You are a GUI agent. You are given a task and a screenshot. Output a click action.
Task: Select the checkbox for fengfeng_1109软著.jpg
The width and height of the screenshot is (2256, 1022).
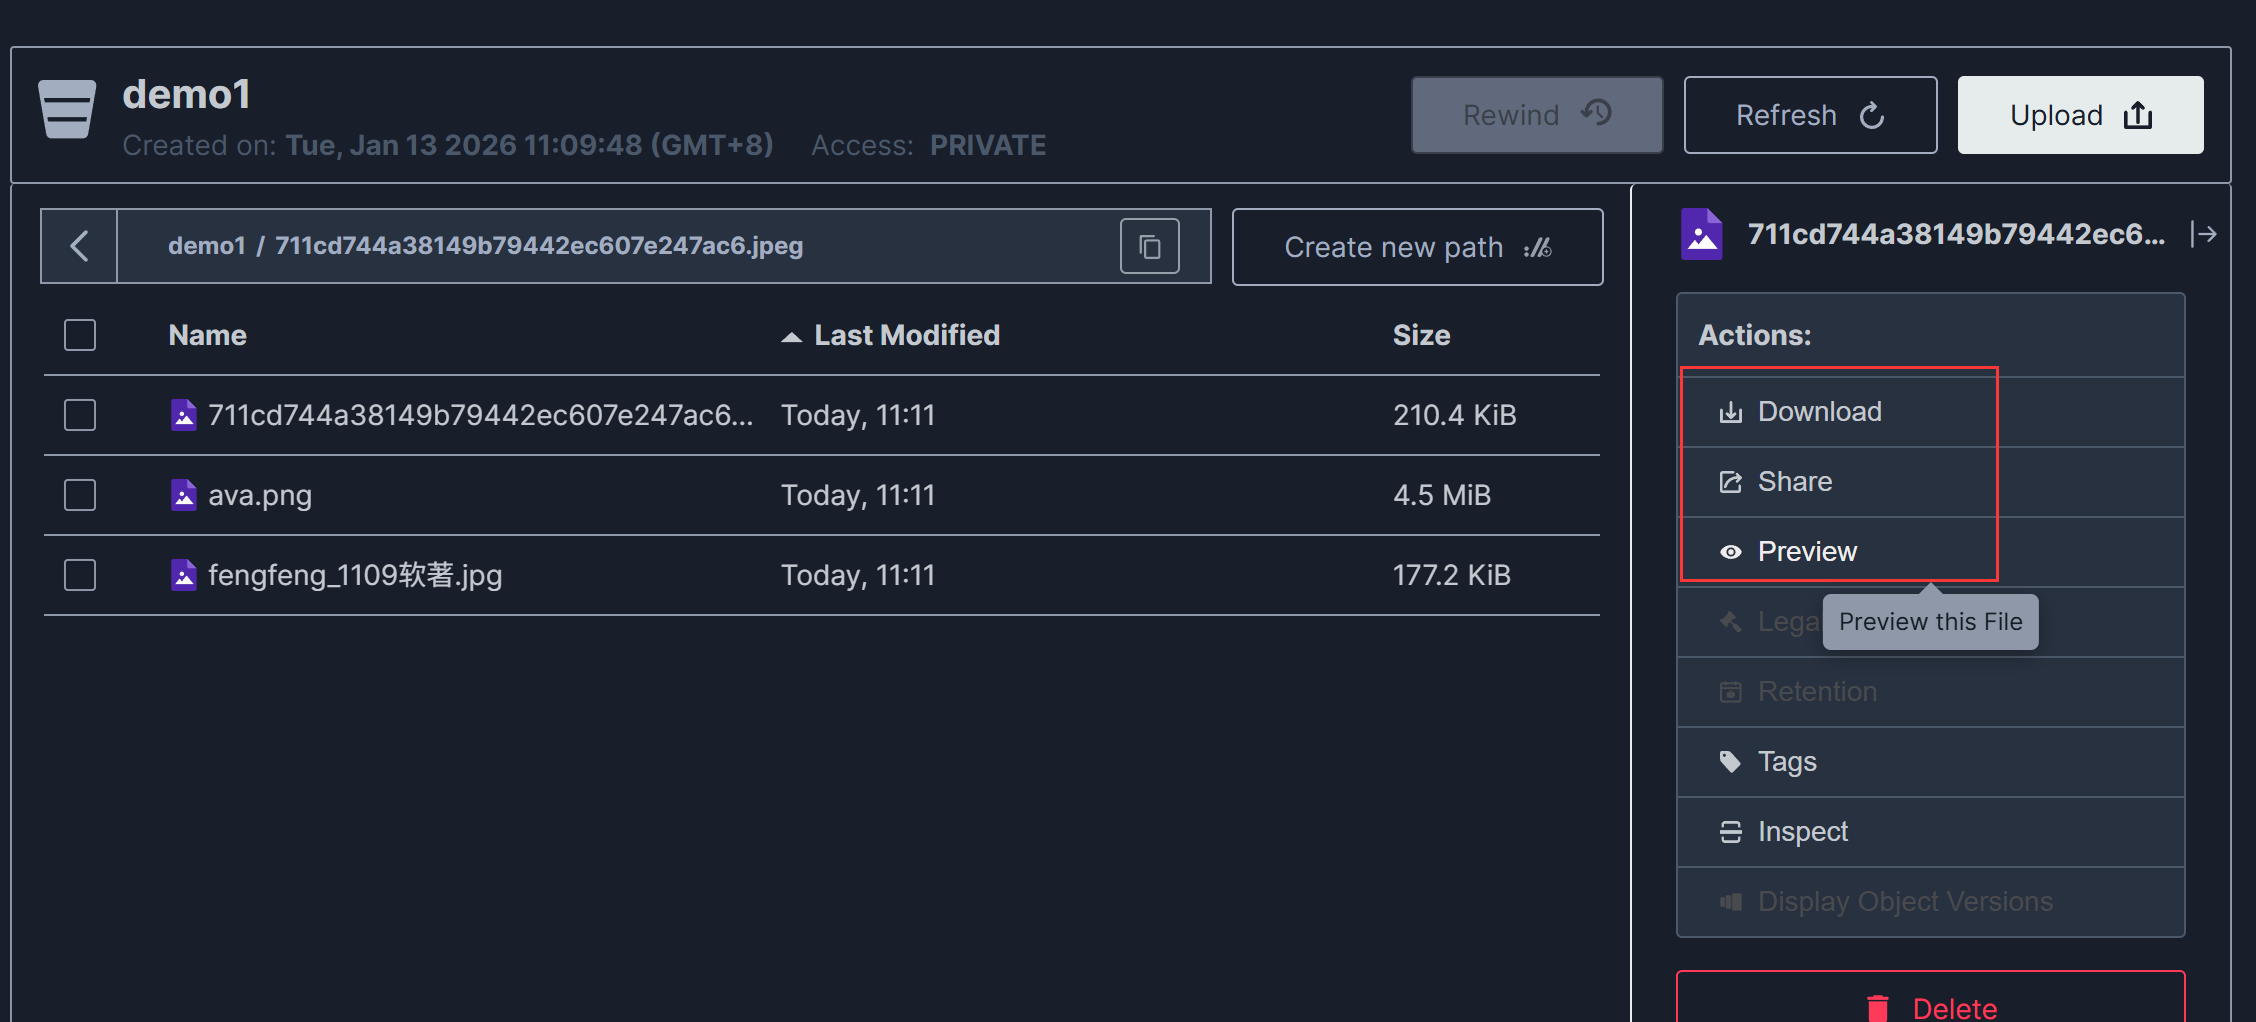tap(80, 575)
